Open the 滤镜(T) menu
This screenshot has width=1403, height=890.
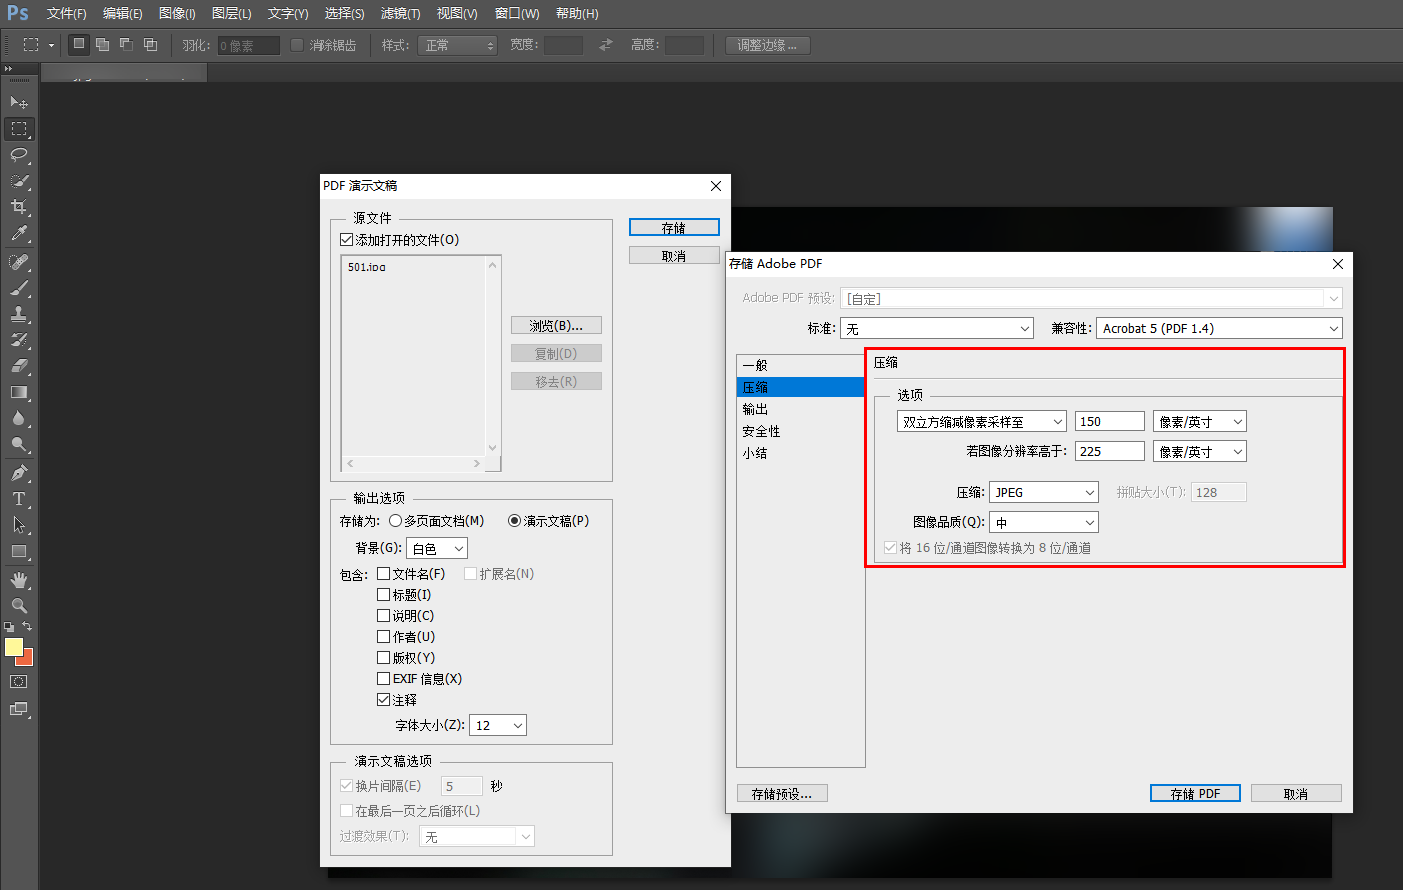399,13
